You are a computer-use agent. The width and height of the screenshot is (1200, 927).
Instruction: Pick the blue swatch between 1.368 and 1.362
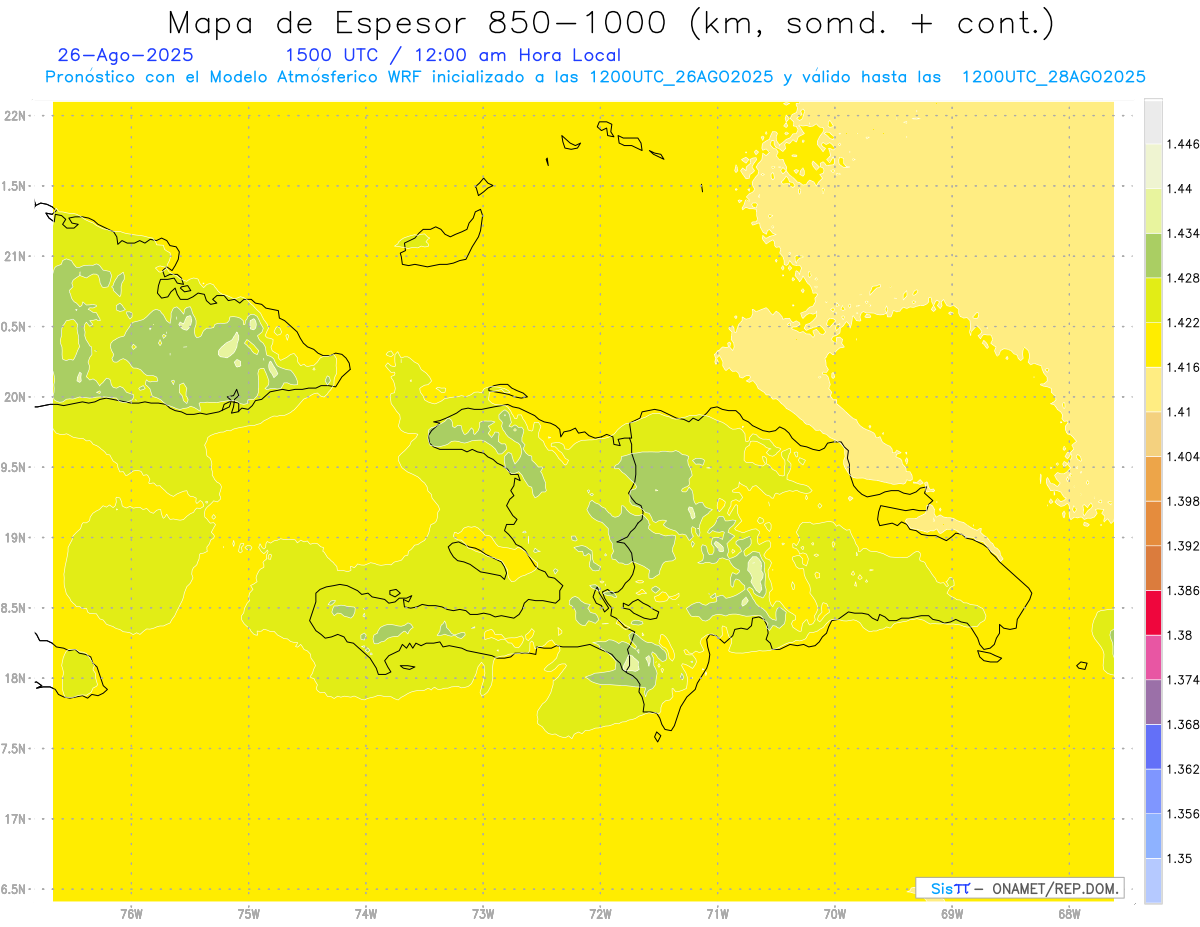(x=1153, y=746)
